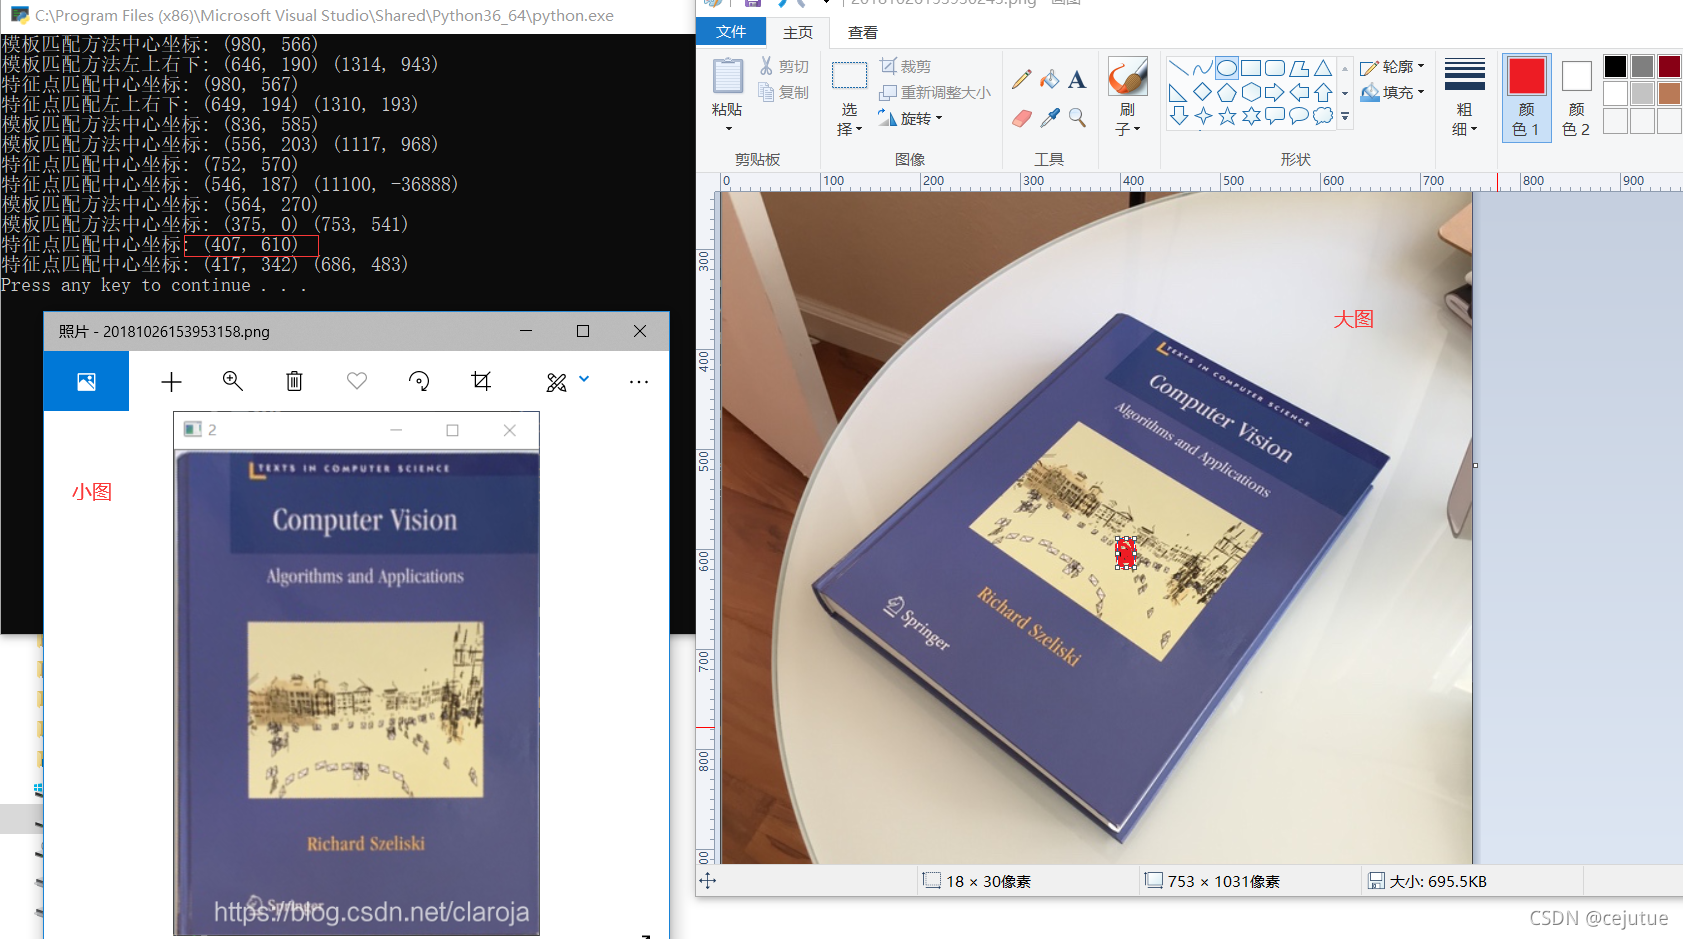Click the Photos app collection icon
The height and width of the screenshot is (939, 1683).
pos(86,381)
